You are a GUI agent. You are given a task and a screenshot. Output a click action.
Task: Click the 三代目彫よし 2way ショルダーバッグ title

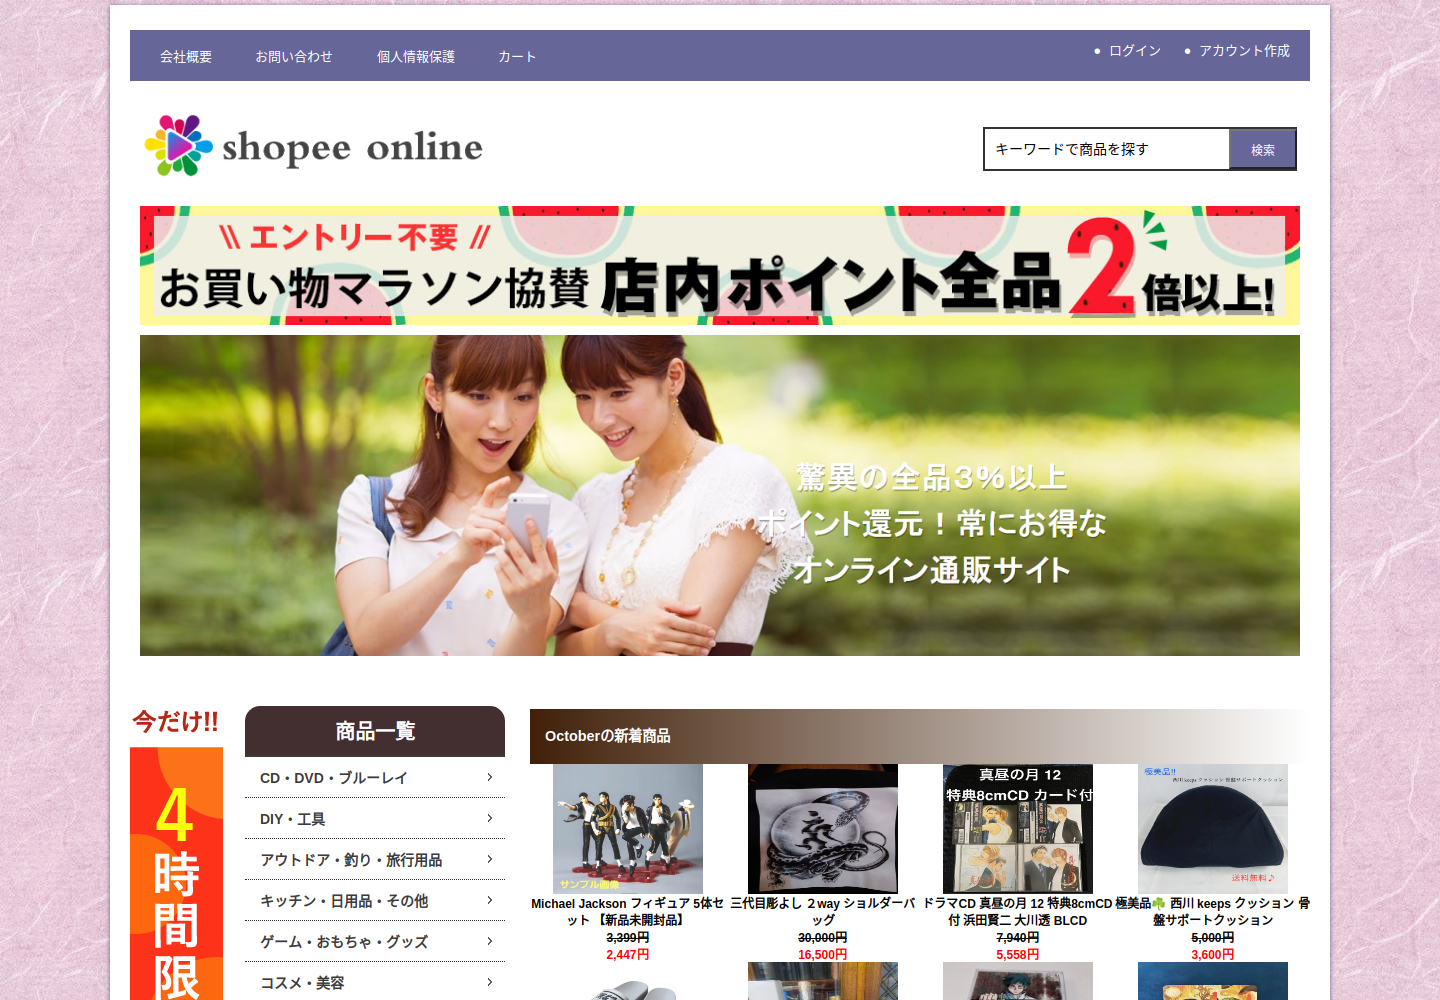tap(823, 912)
